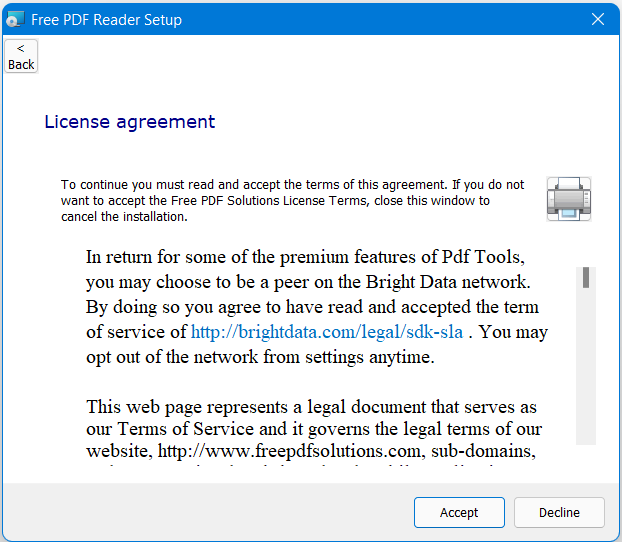This screenshot has height=542, width=622.
Task: Close the Free PDF Reader Setup window
Action: [x=598, y=19]
